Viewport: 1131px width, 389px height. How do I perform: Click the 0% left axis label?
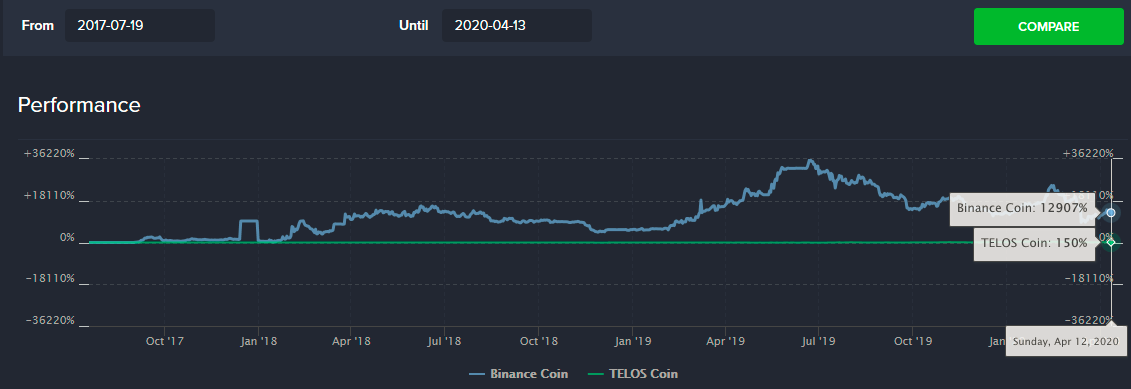point(66,237)
